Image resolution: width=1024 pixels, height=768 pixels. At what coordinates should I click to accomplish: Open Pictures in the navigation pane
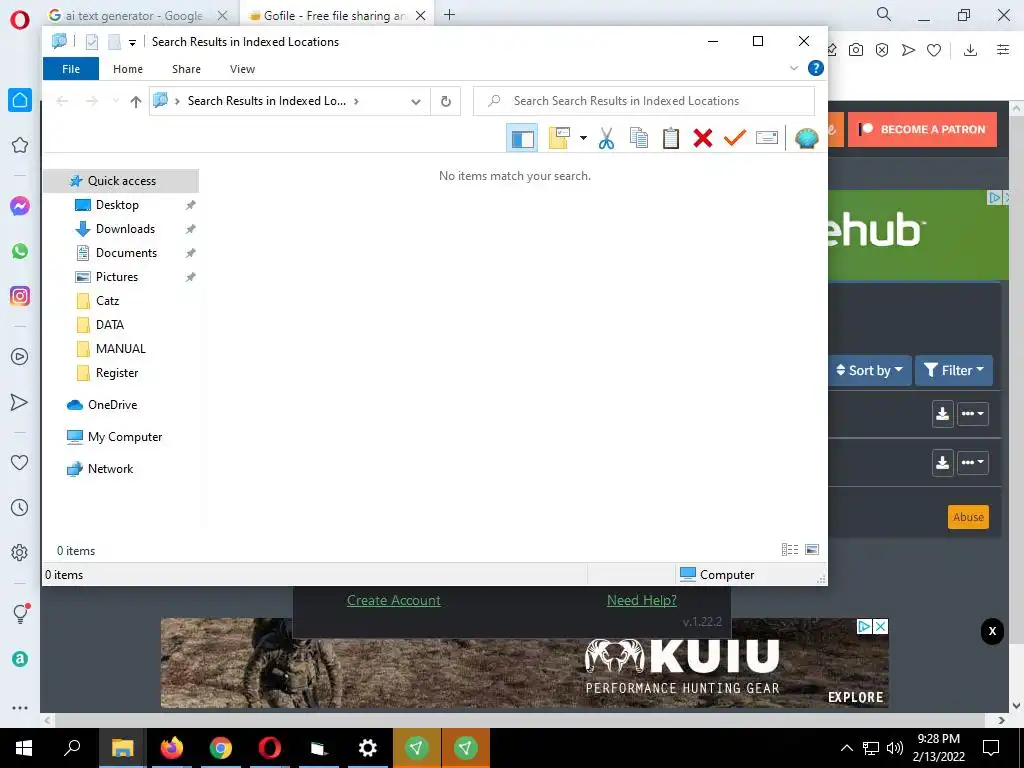116,277
